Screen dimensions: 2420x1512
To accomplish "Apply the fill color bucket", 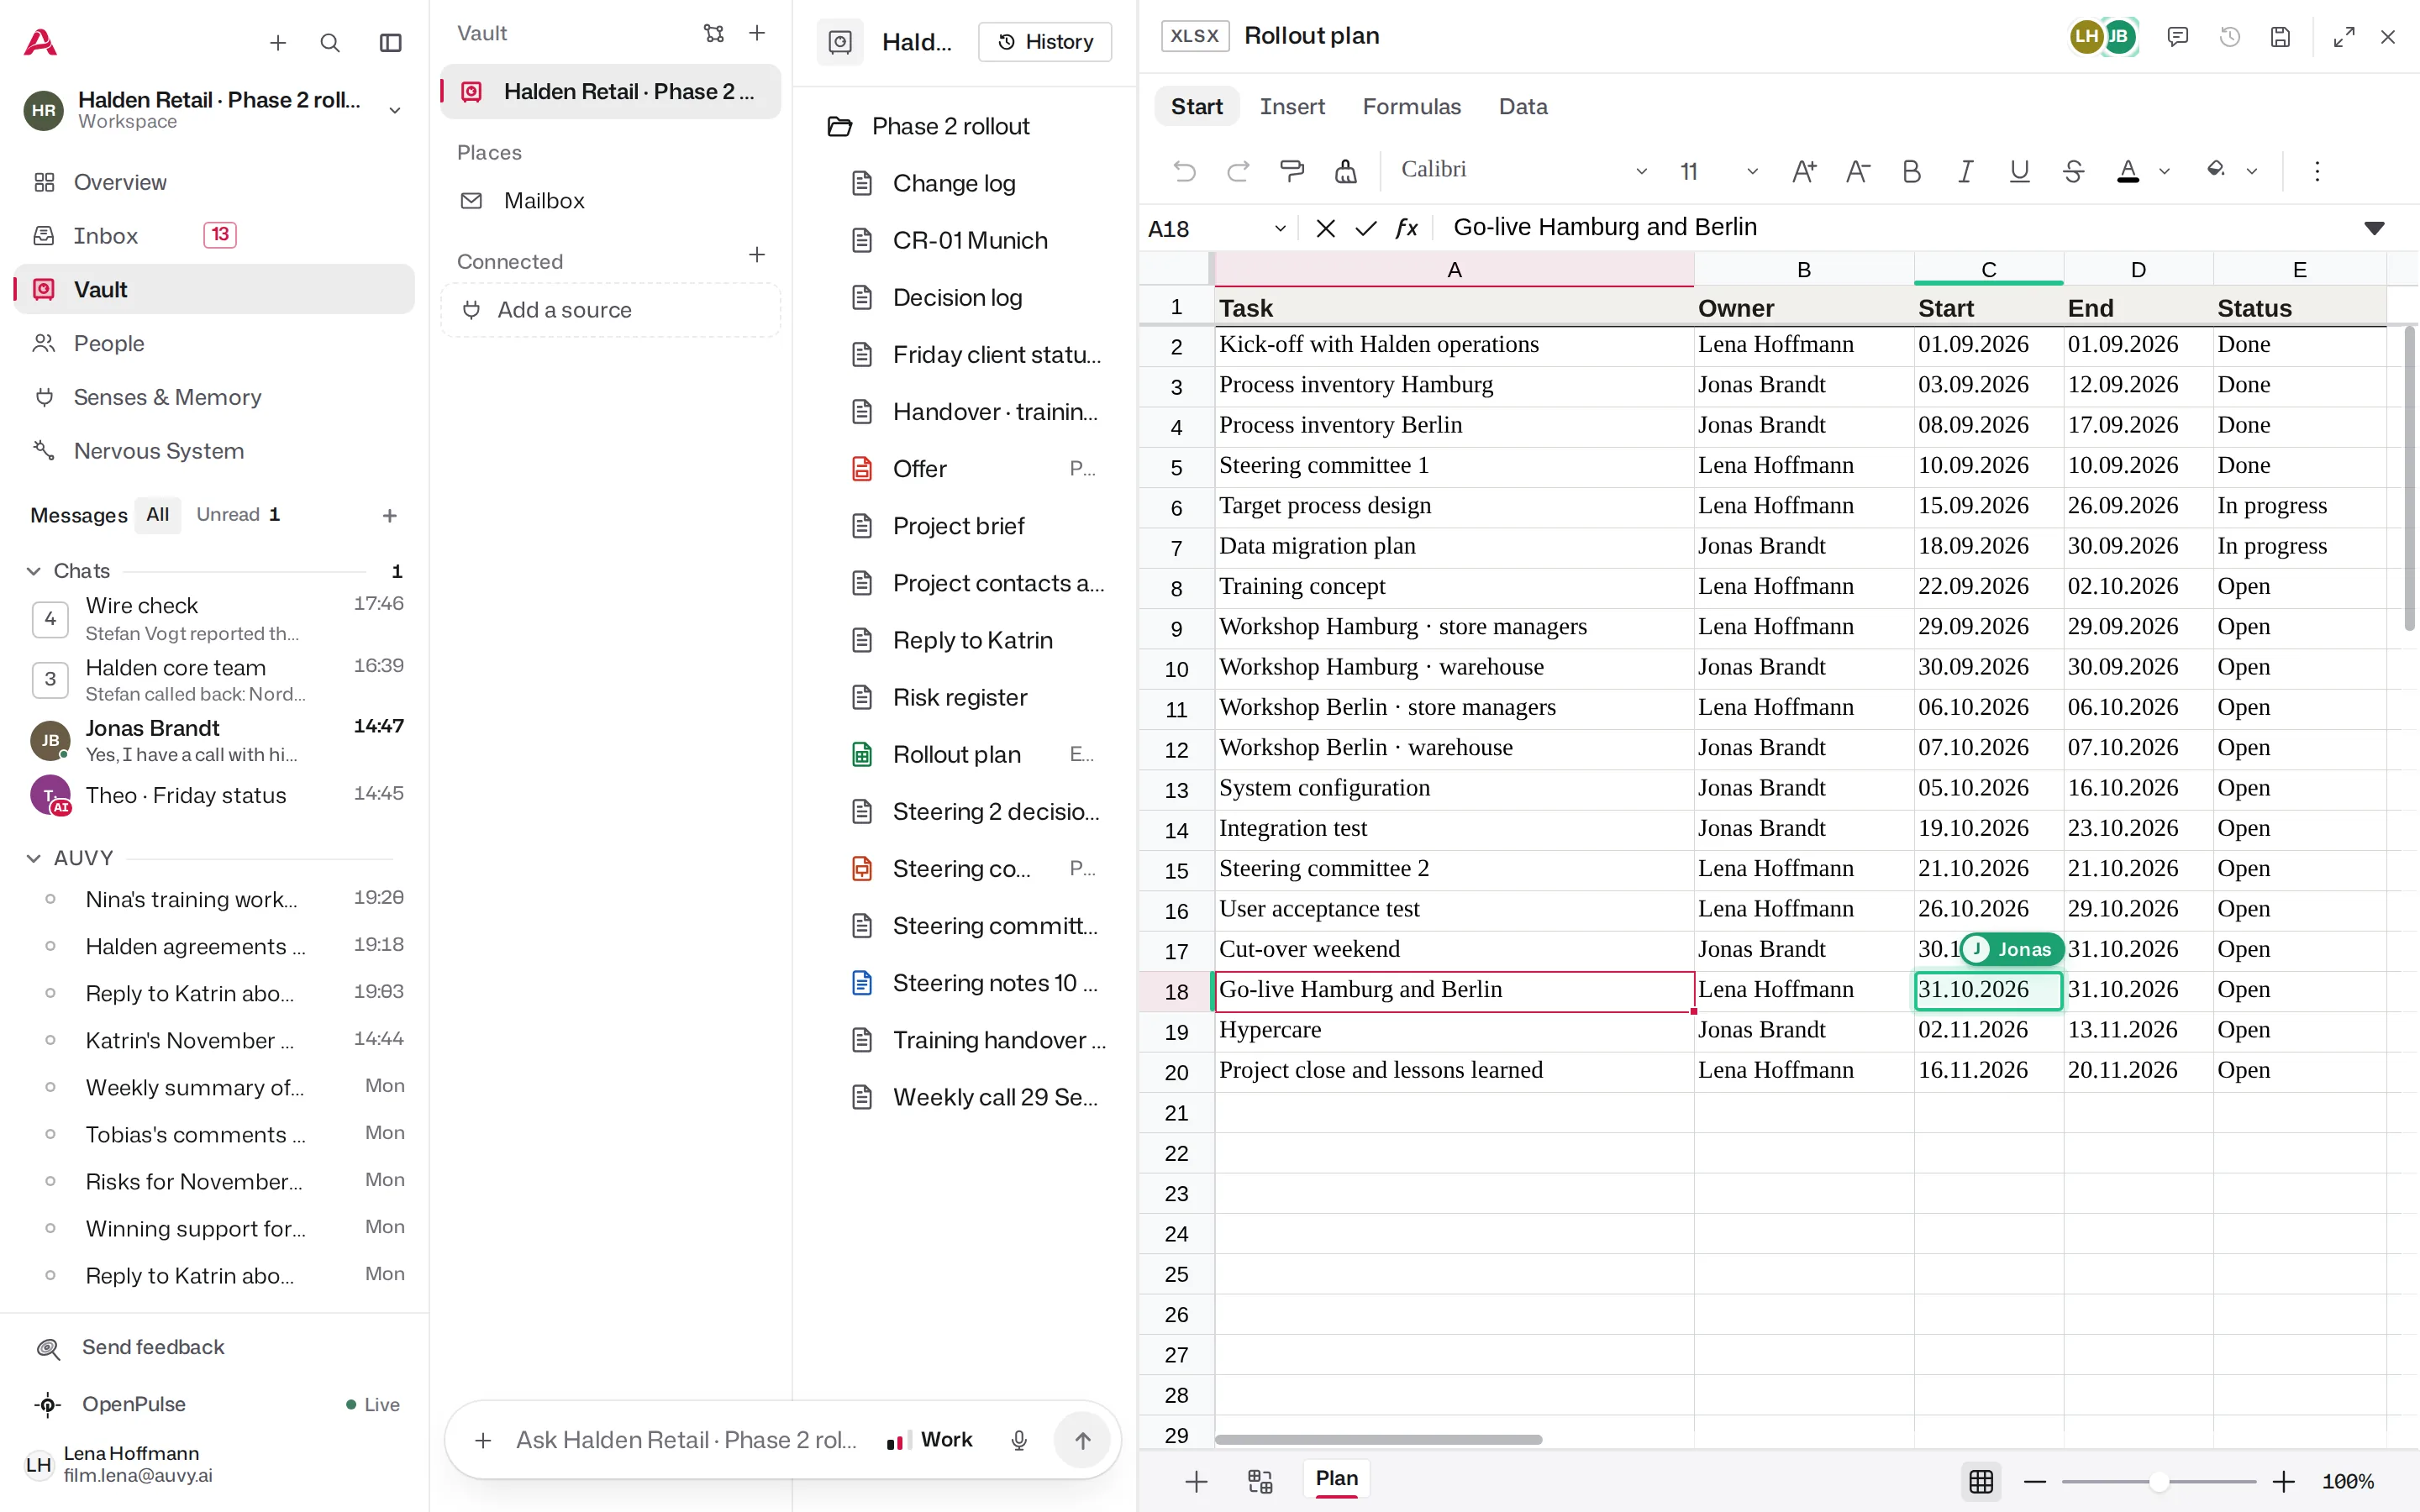I will (x=2216, y=170).
